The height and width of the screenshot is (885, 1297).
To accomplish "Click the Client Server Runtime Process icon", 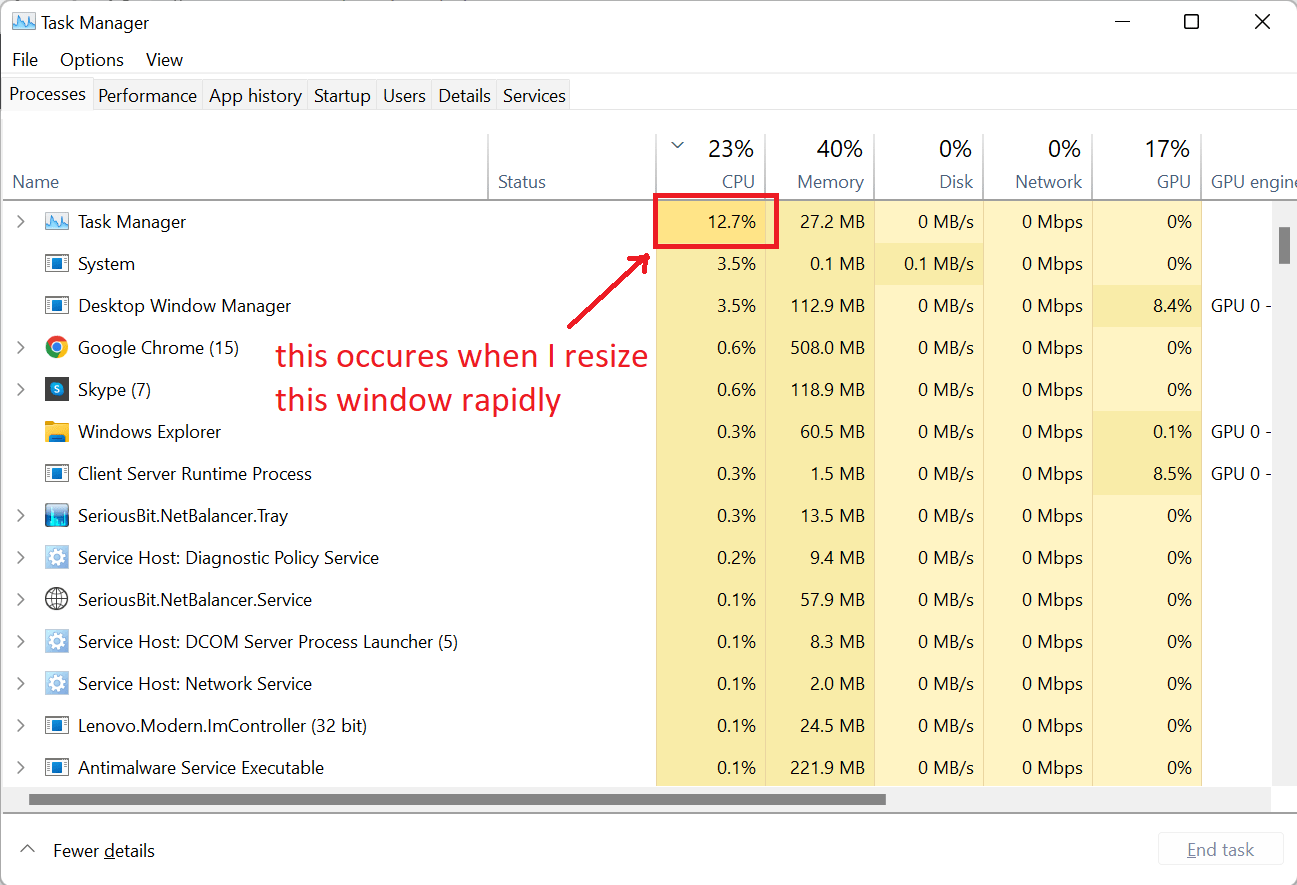I will point(56,474).
